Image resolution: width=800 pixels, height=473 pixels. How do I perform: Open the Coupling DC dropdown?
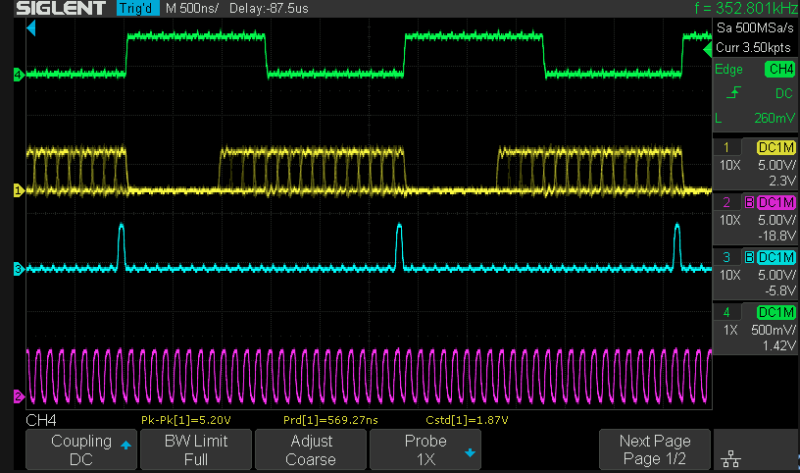pyautogui.click(x=81, y=450)
